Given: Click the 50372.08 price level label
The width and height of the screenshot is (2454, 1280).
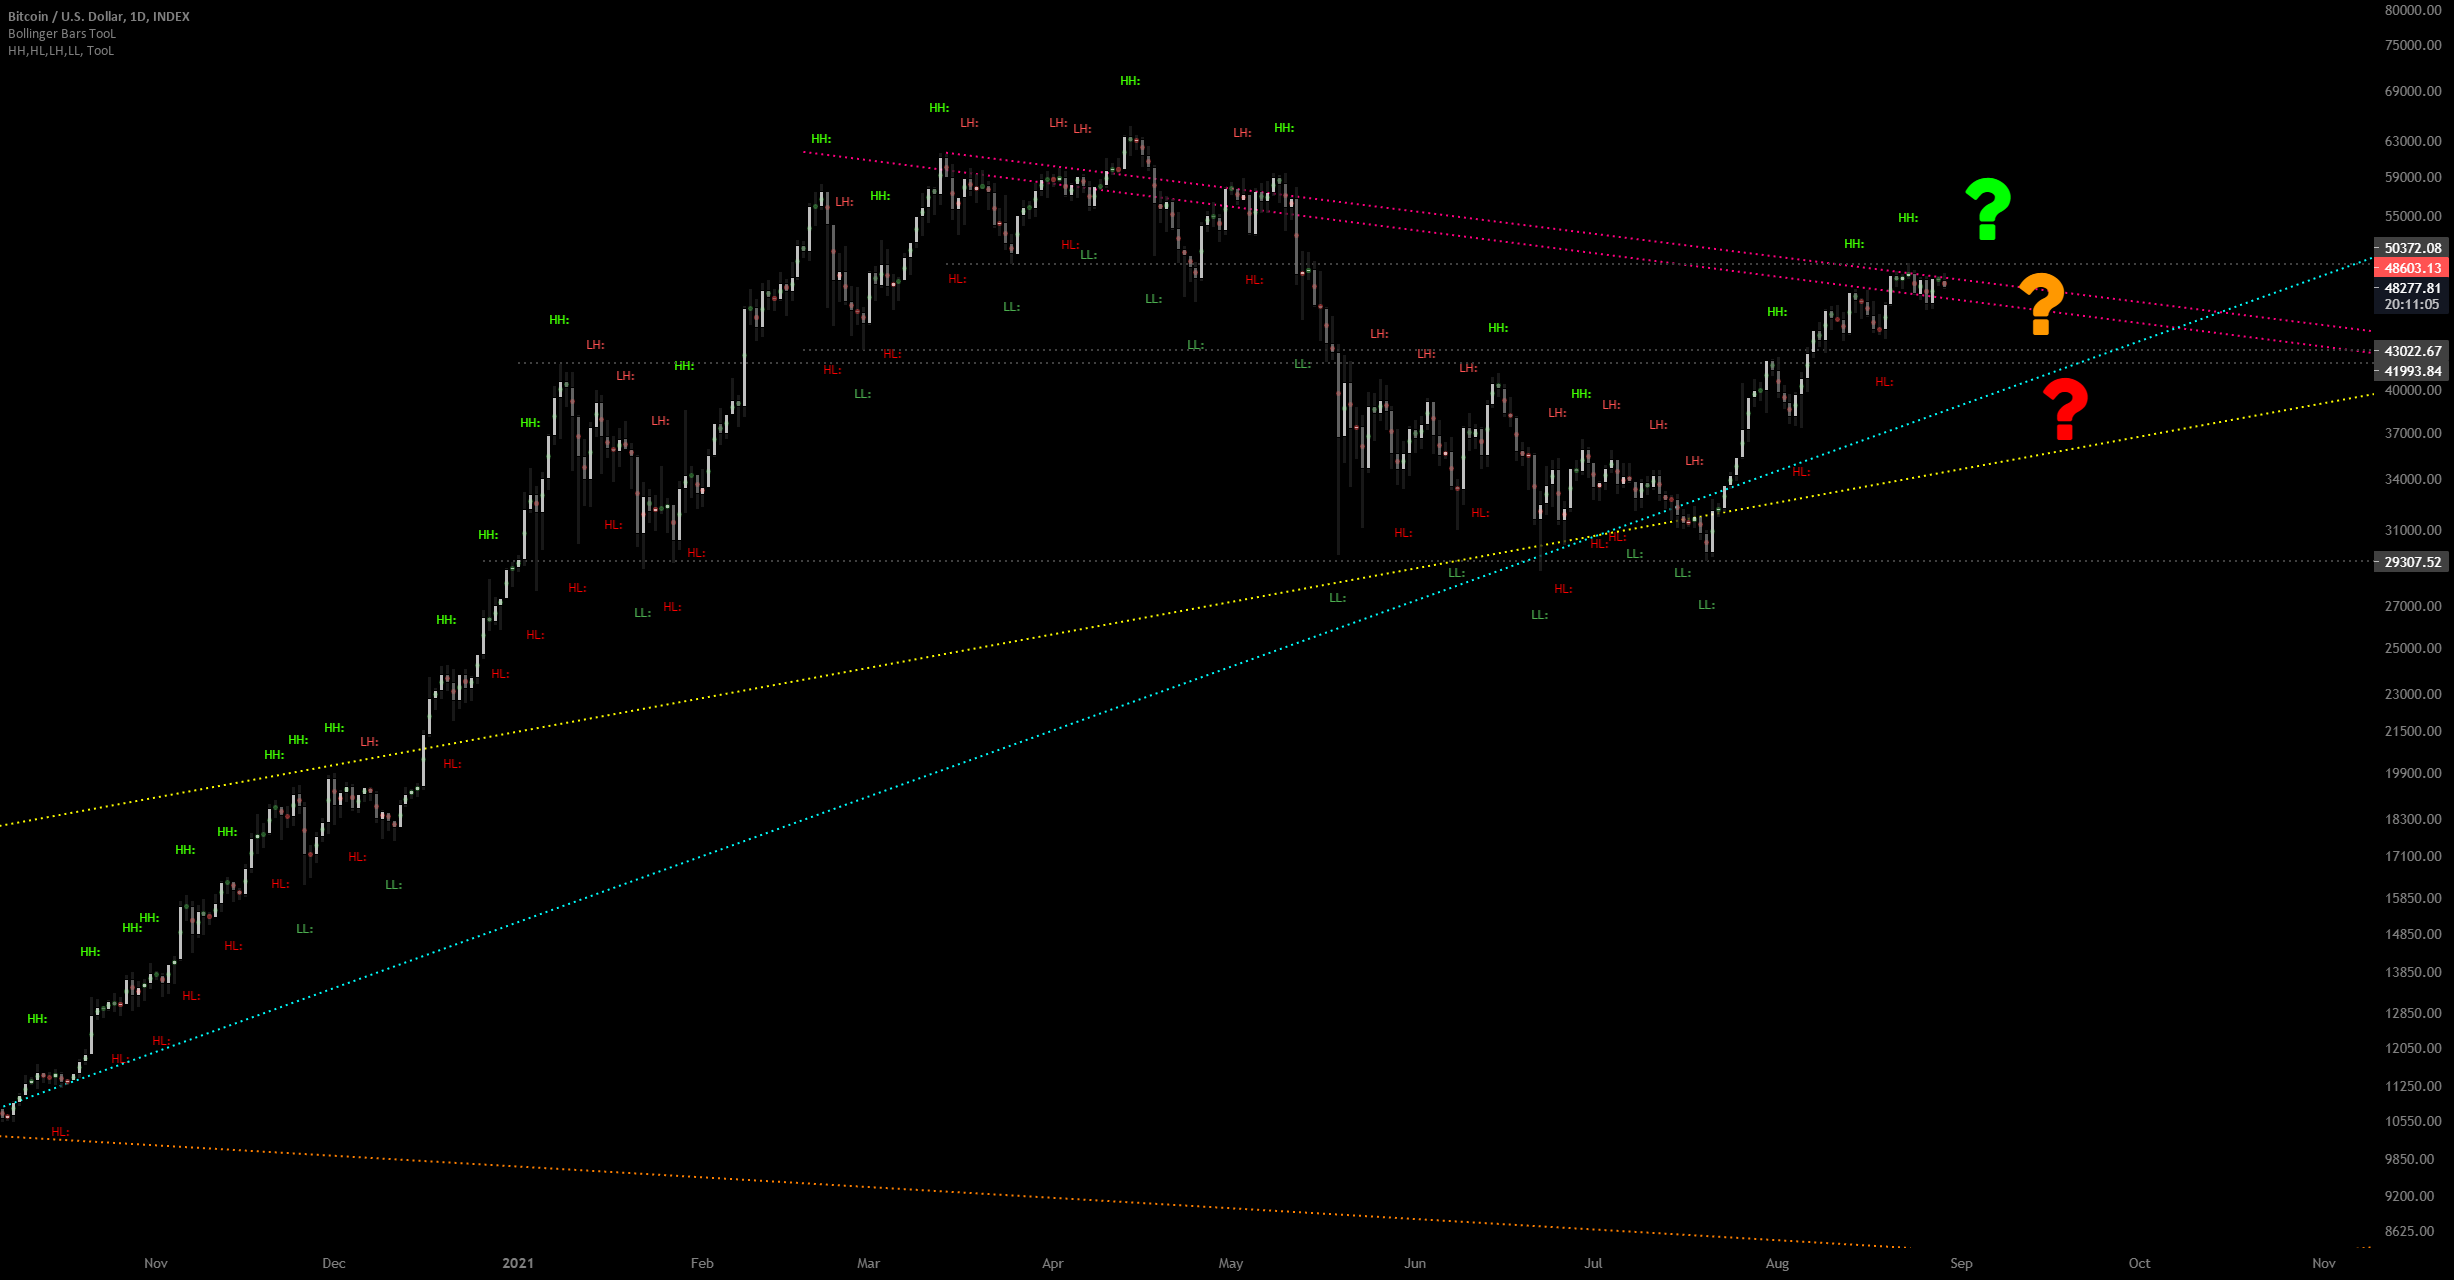Looking at the screenshot, I should [x=2412, y=248].
